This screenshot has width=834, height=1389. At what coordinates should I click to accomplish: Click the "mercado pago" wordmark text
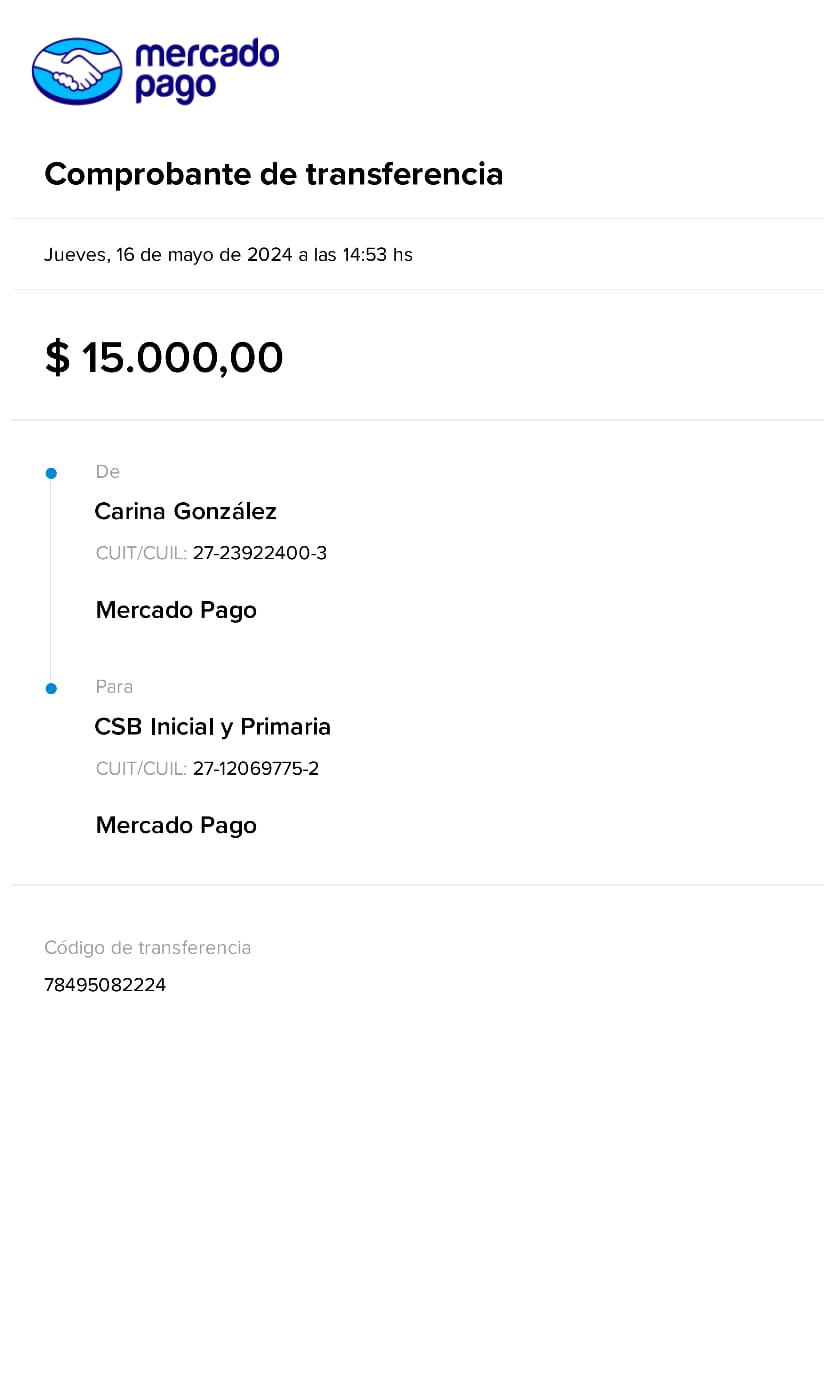point(206,70)
